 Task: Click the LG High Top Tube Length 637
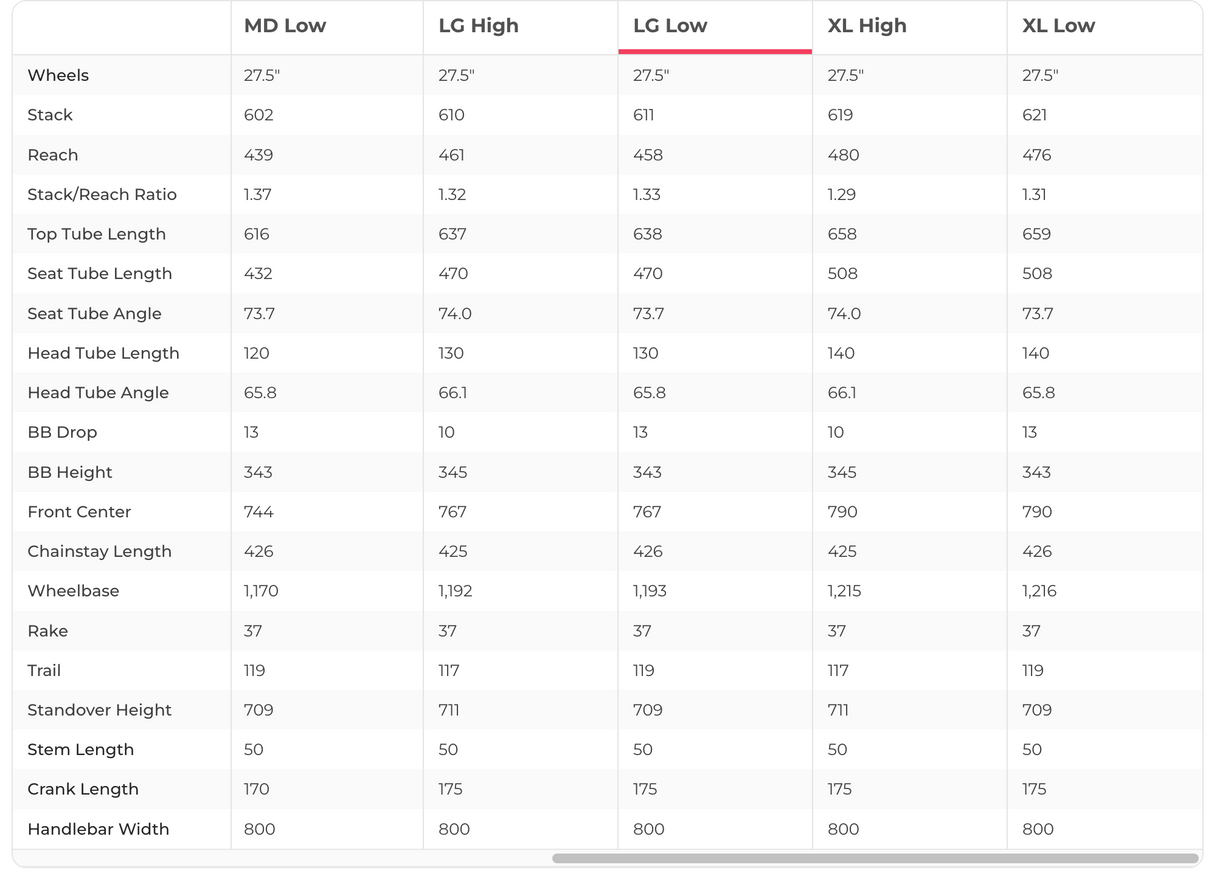(x=452, y=234)
